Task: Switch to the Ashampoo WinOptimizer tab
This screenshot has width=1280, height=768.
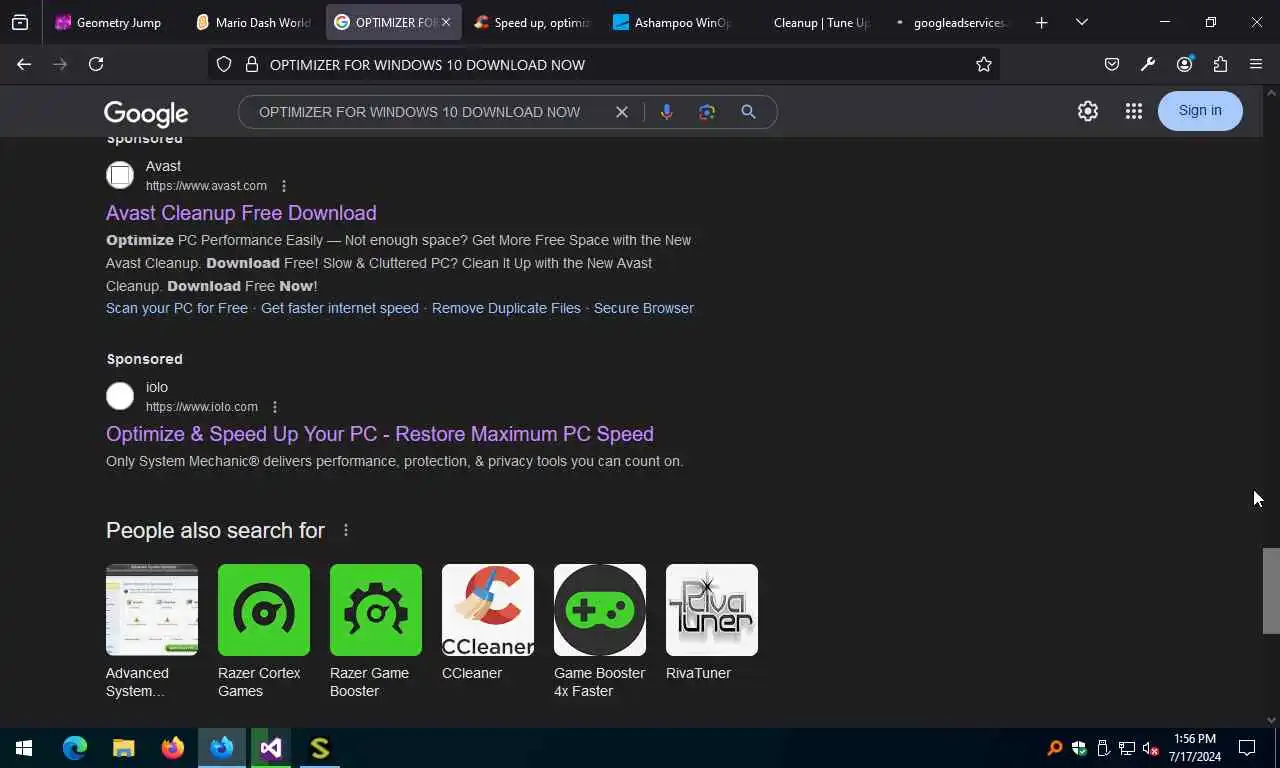Action: 670,22
